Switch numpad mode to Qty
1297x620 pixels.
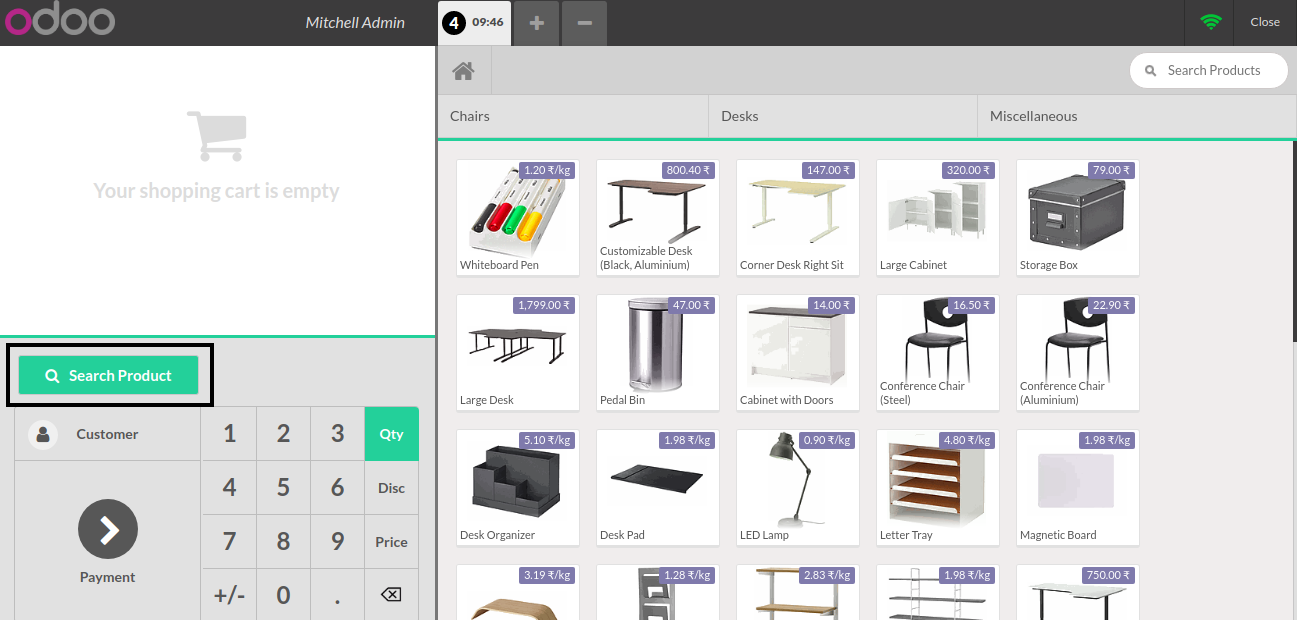point(391,434)
